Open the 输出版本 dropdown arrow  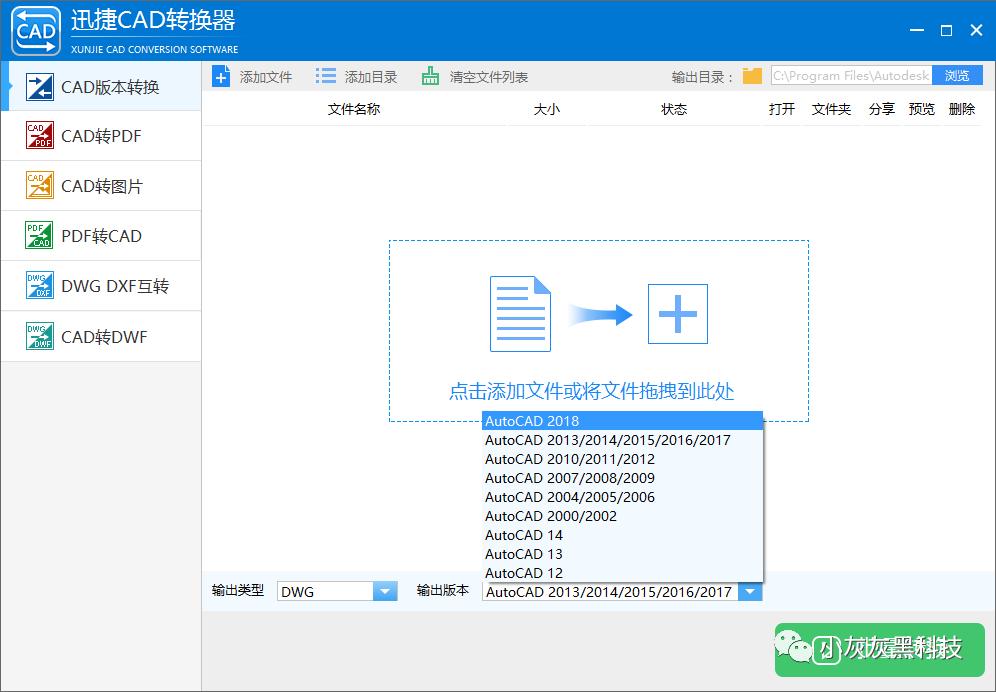(x=750, y=591)
